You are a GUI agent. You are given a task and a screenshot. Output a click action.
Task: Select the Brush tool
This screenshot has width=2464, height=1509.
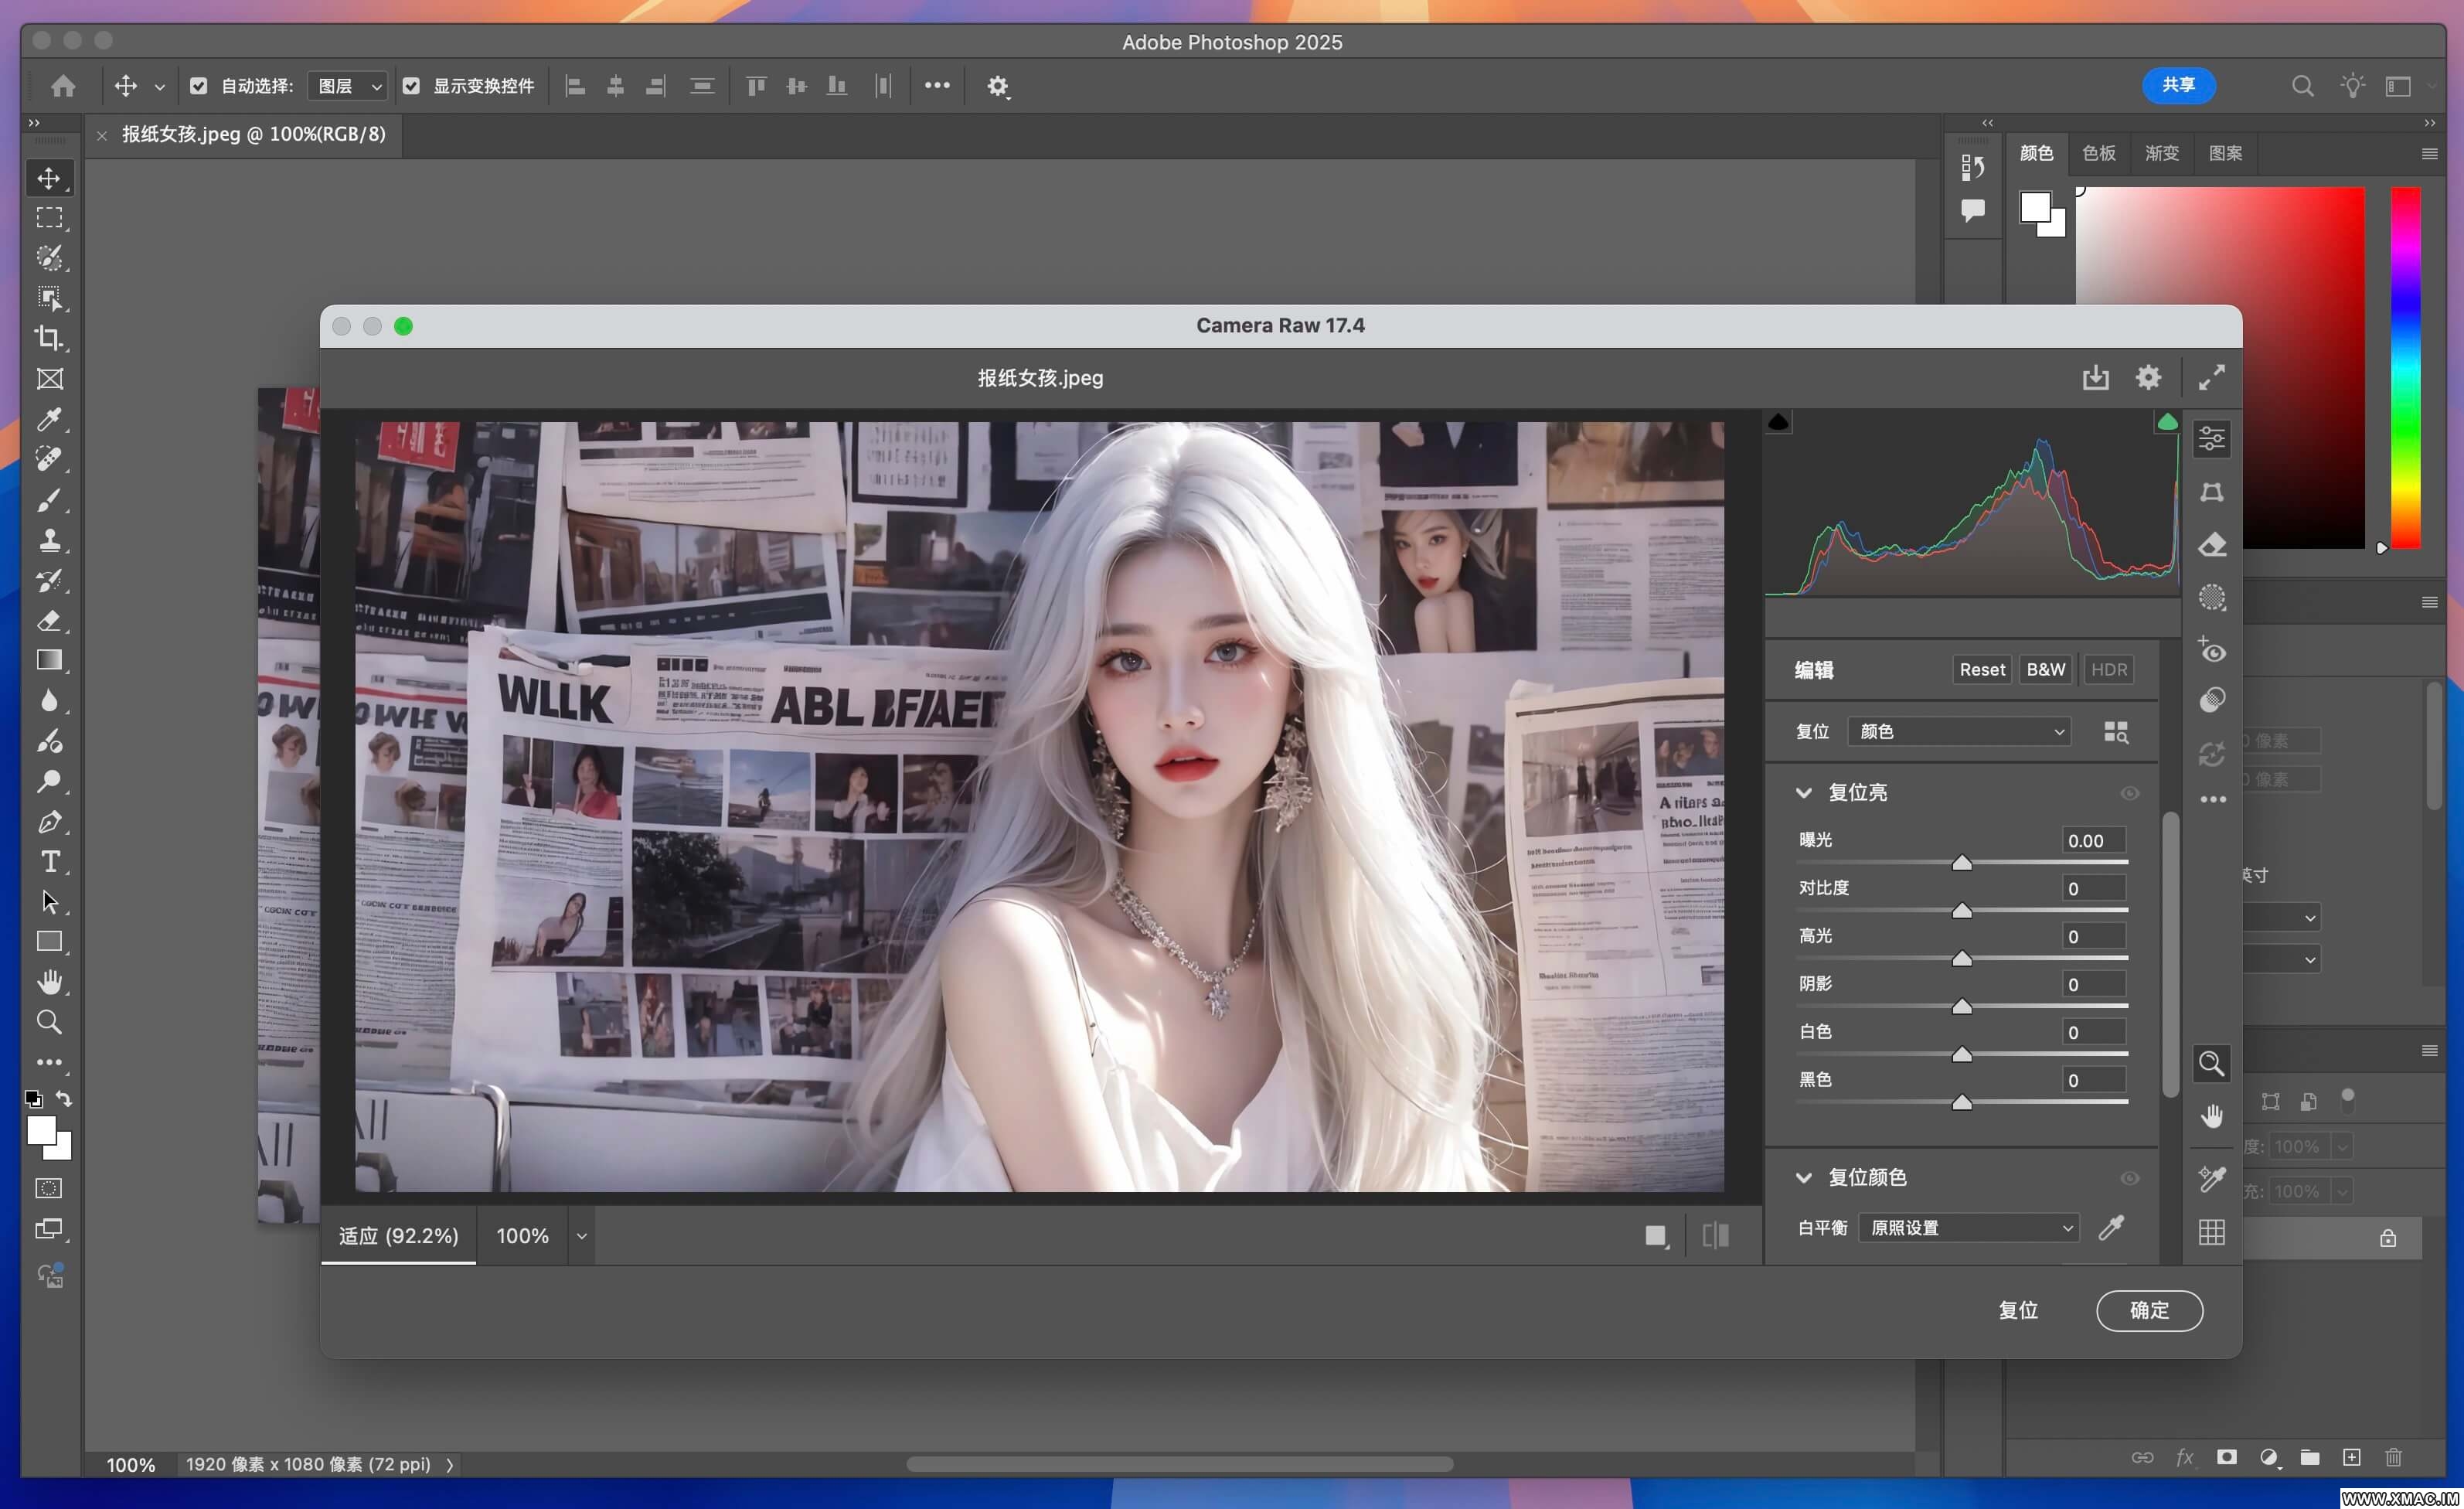click(49, 500)
